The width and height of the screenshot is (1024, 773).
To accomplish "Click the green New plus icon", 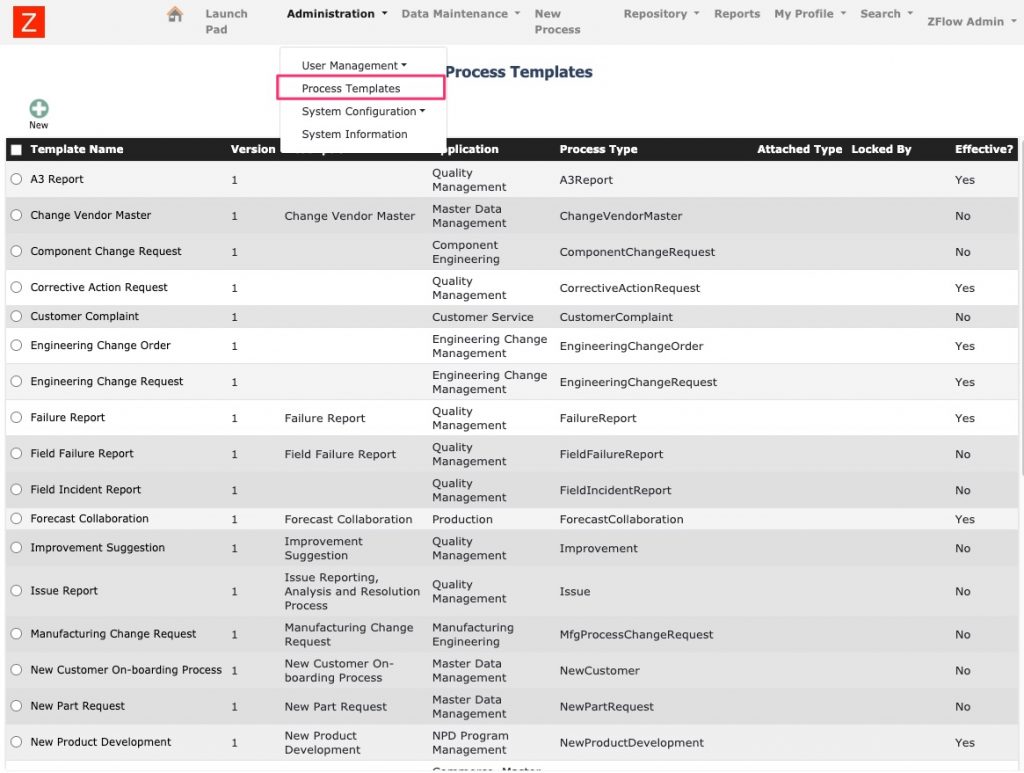I will click(x=39, y=108).
